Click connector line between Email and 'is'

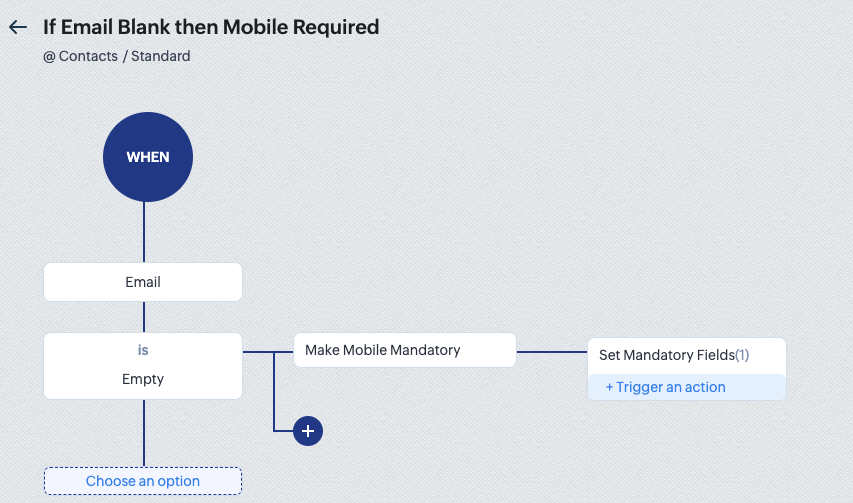pos(144,316)
